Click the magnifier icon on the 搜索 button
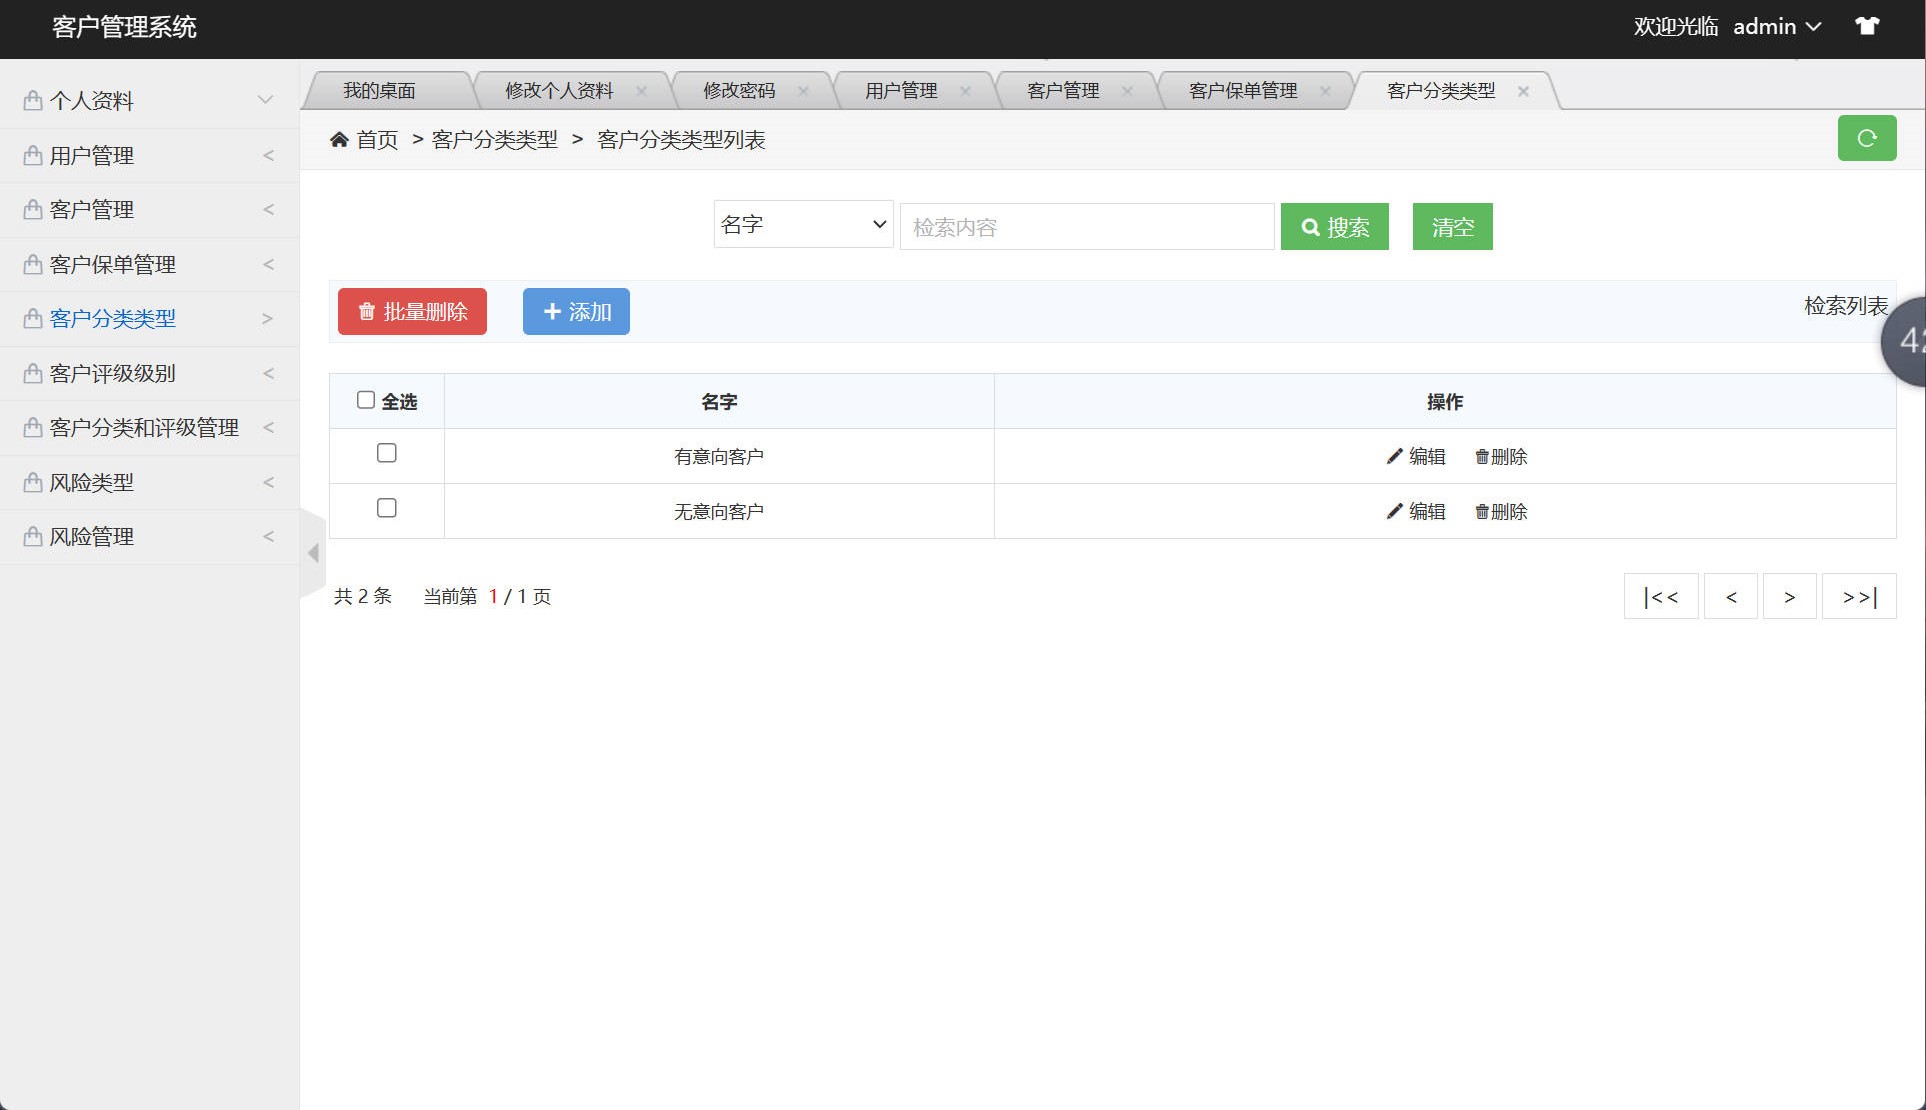 [1311, 227]
